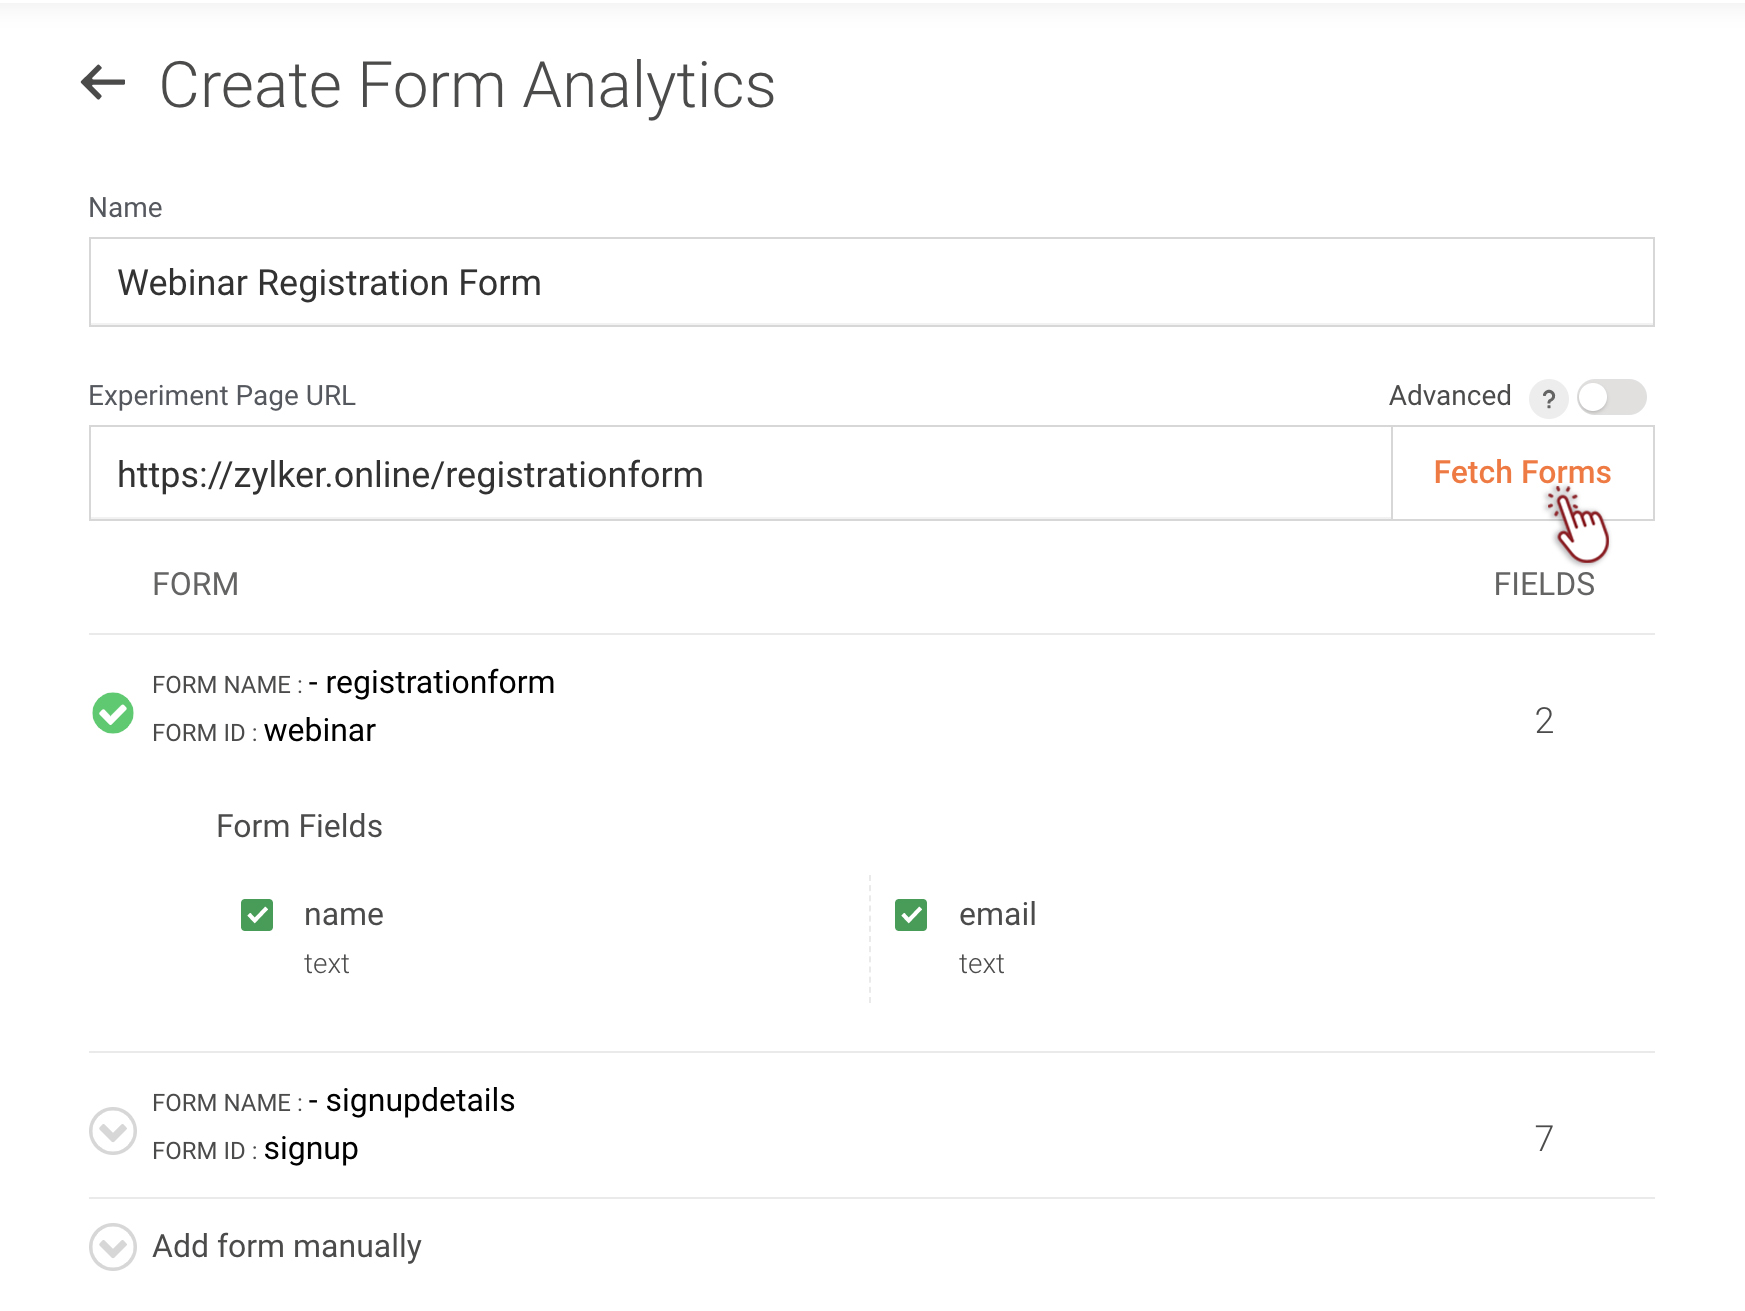Click the Name input field

pyautogui.click(x=870, y=283)
